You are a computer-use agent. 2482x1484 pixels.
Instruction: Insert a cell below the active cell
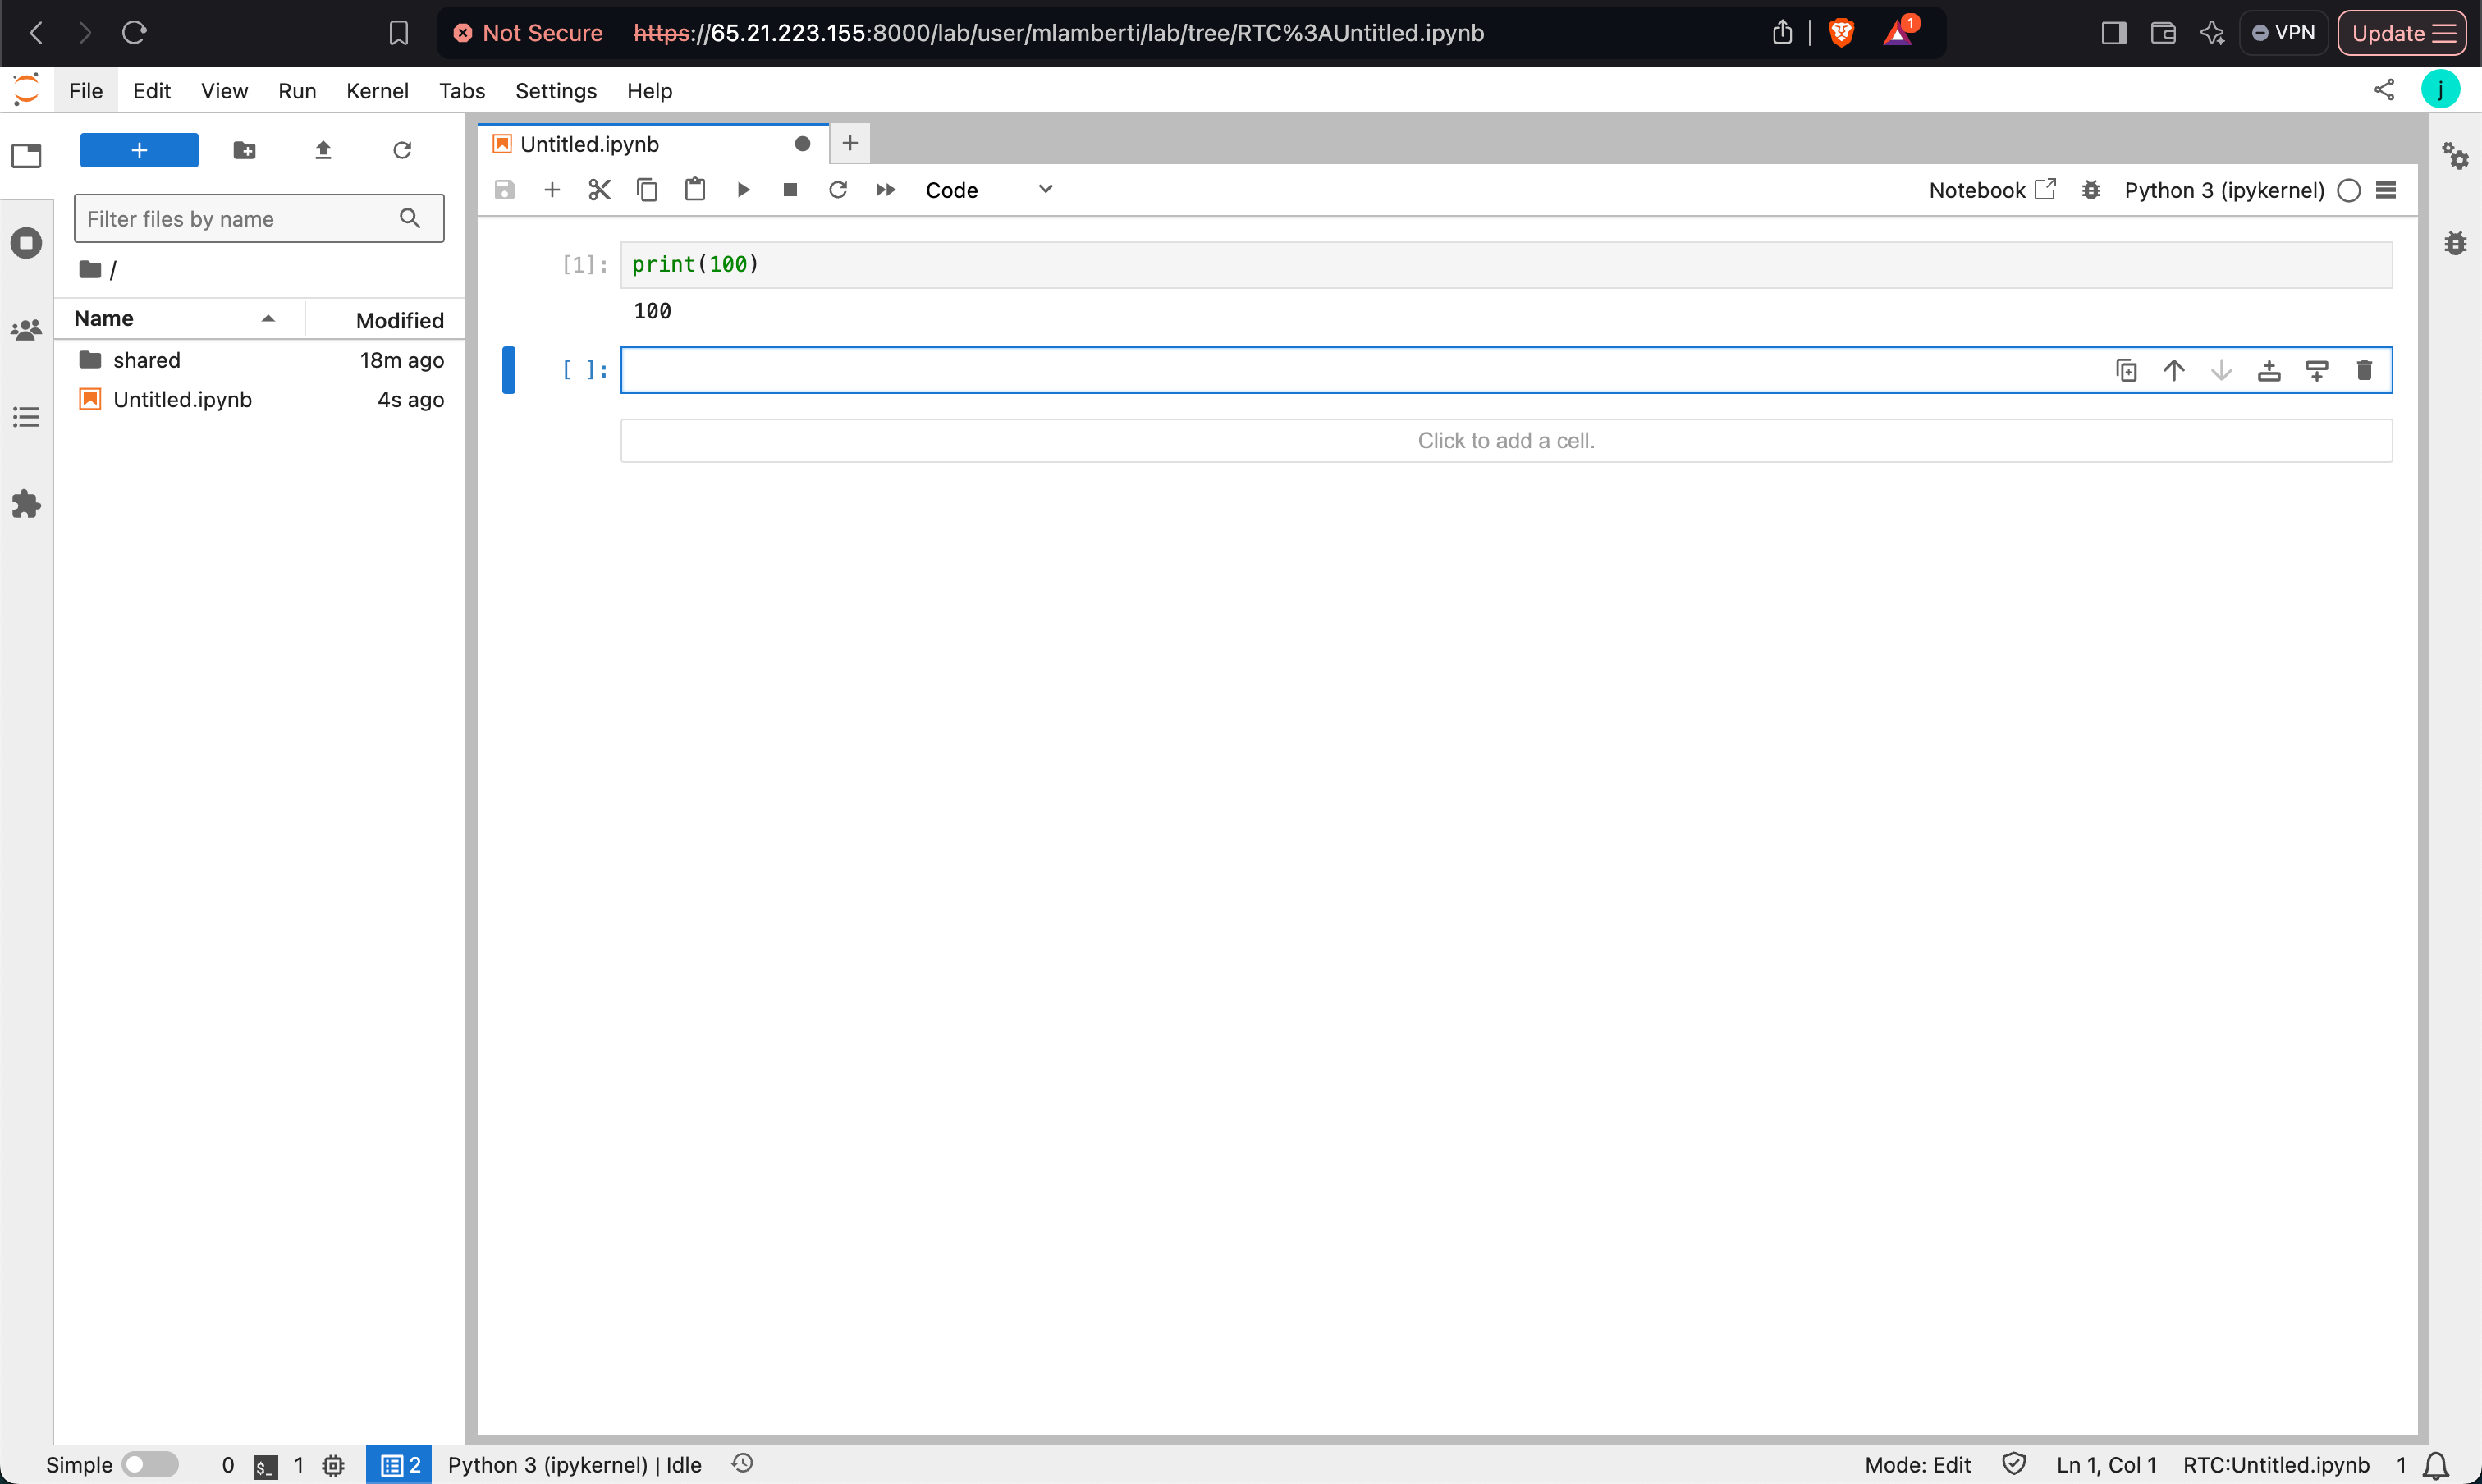(2317, 371)
